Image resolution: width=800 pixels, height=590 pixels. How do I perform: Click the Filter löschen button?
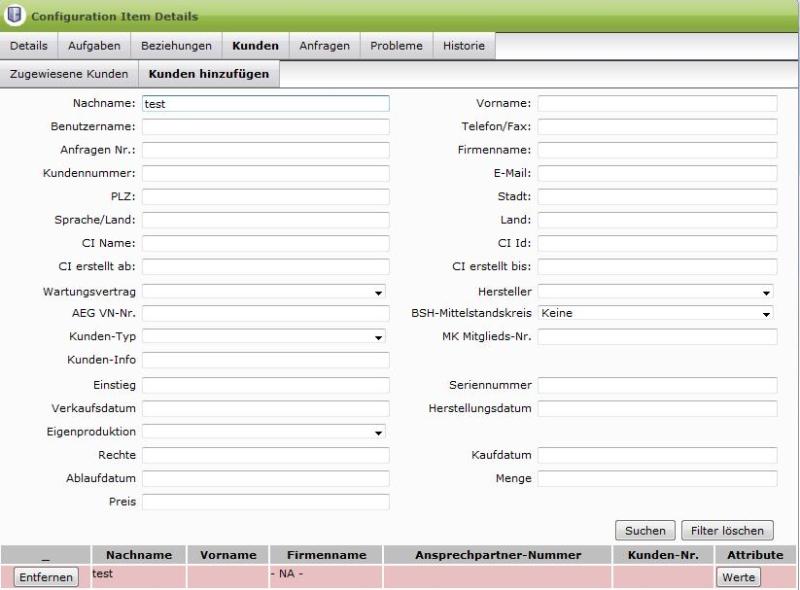click(727, 531)
